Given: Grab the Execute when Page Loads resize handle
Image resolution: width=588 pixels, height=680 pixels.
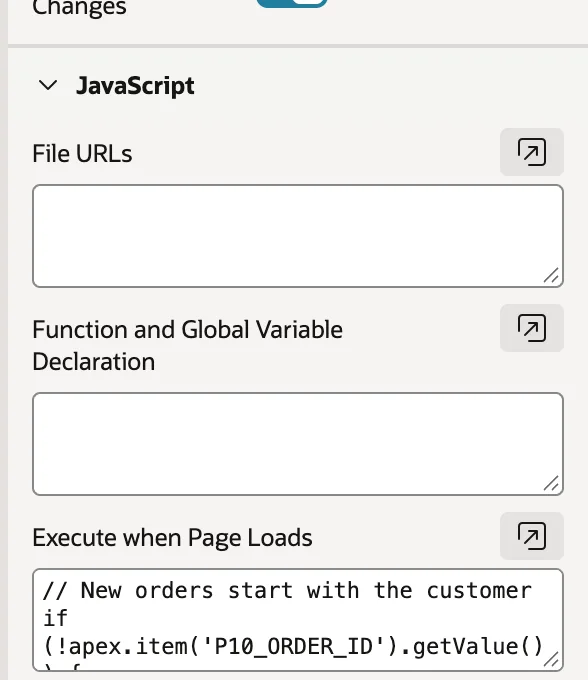Looking at the screenshot, I should pos(552,660).
